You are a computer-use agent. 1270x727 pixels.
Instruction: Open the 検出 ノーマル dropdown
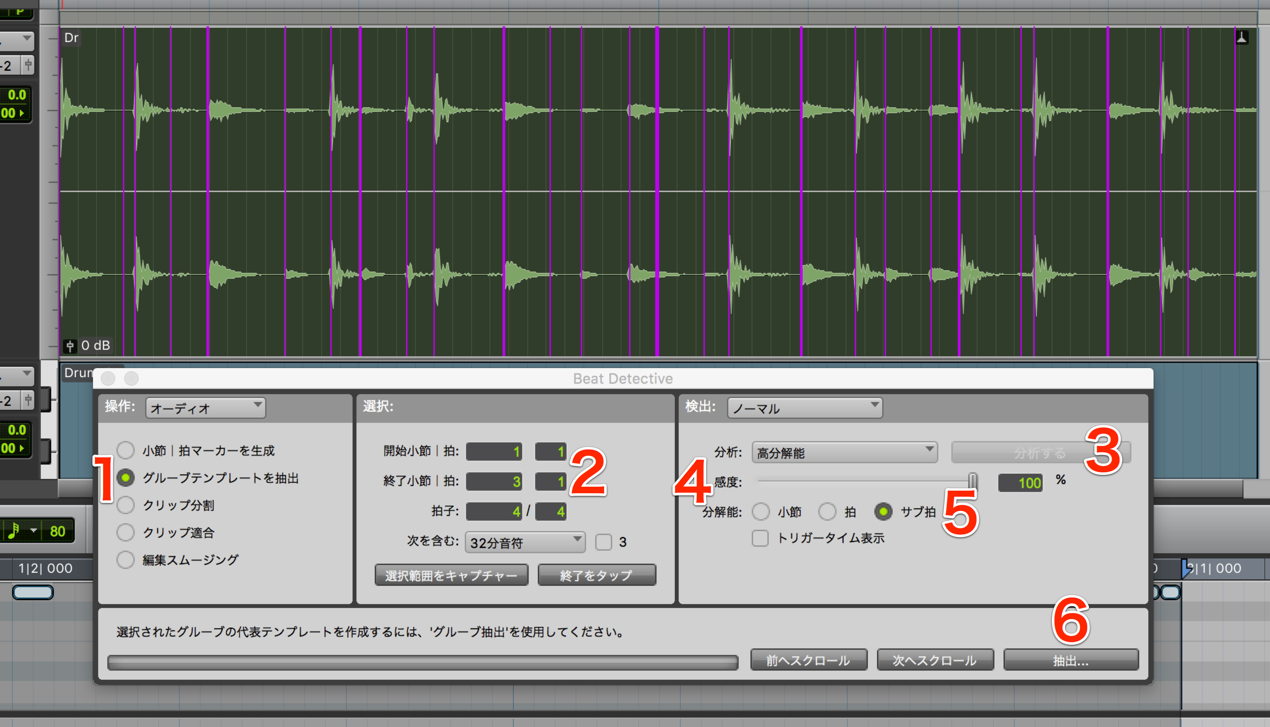tap(805, 408)
